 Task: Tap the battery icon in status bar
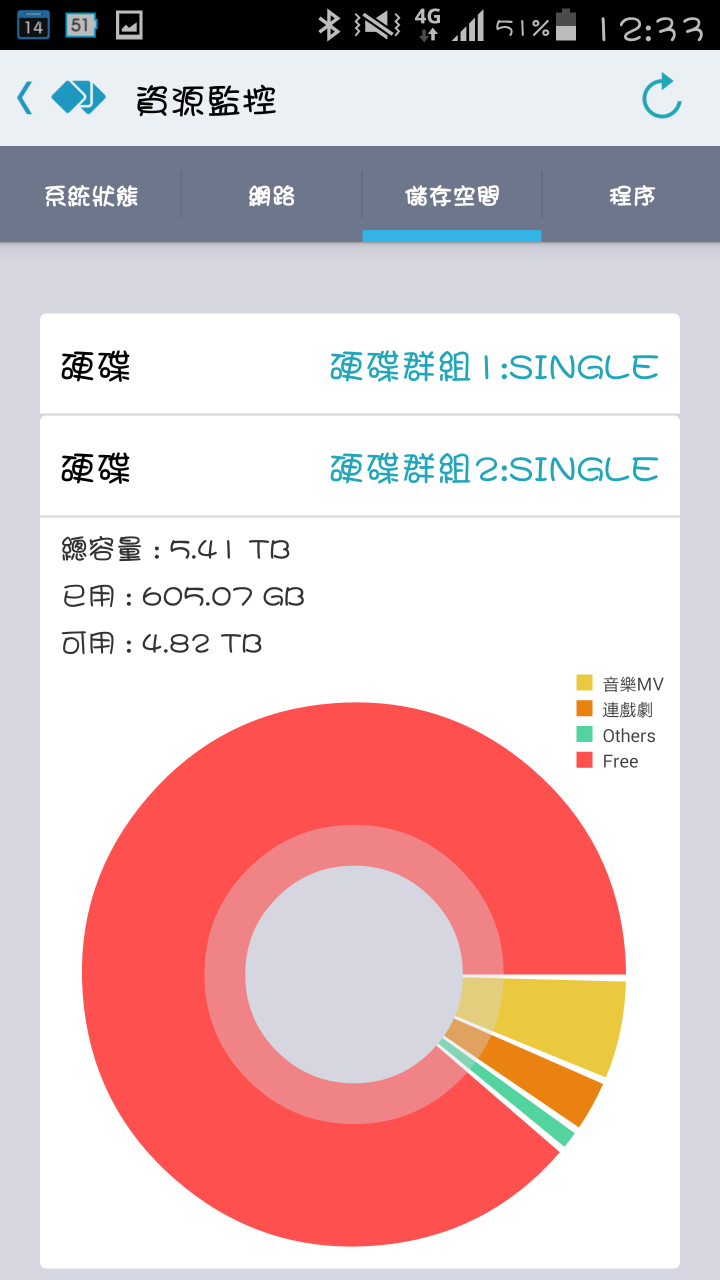566,24
